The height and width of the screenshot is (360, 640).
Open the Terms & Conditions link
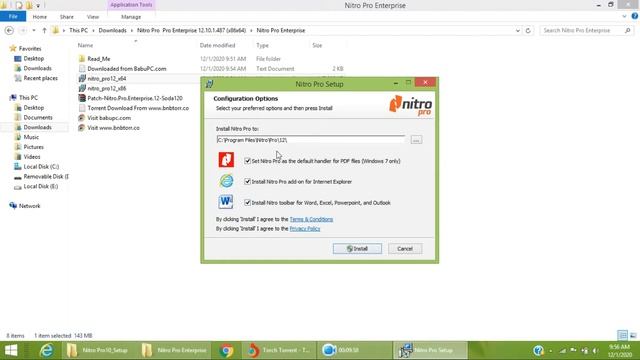point(311,219)
